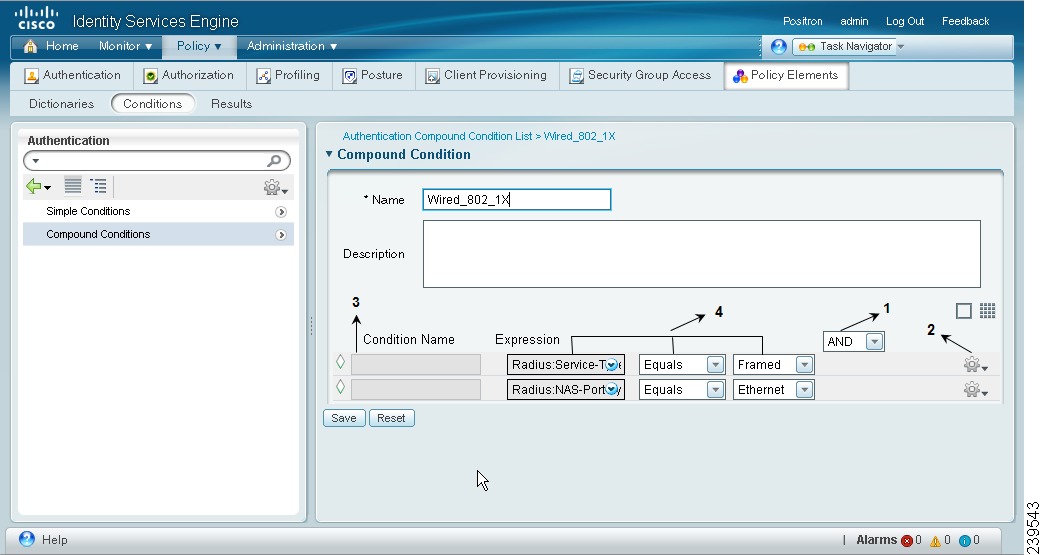
Task: Open the left panel gear menu
Action: coord(275,188)
